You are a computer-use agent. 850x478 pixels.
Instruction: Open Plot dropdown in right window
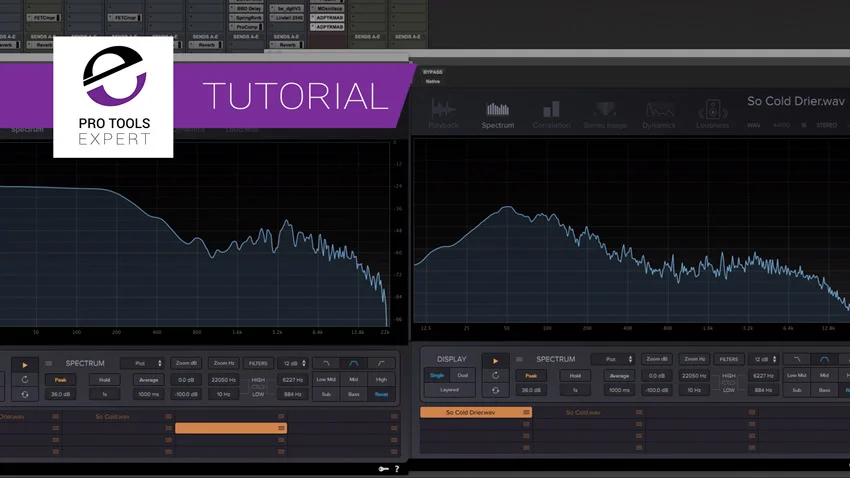tap(613, 359)
